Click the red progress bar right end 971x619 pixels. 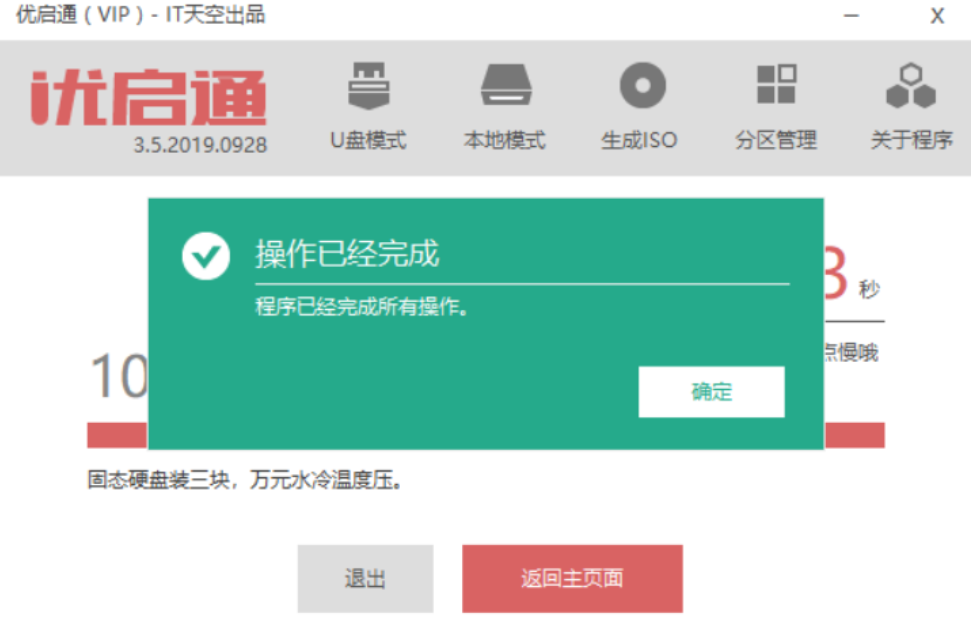(x=855, y=435)
